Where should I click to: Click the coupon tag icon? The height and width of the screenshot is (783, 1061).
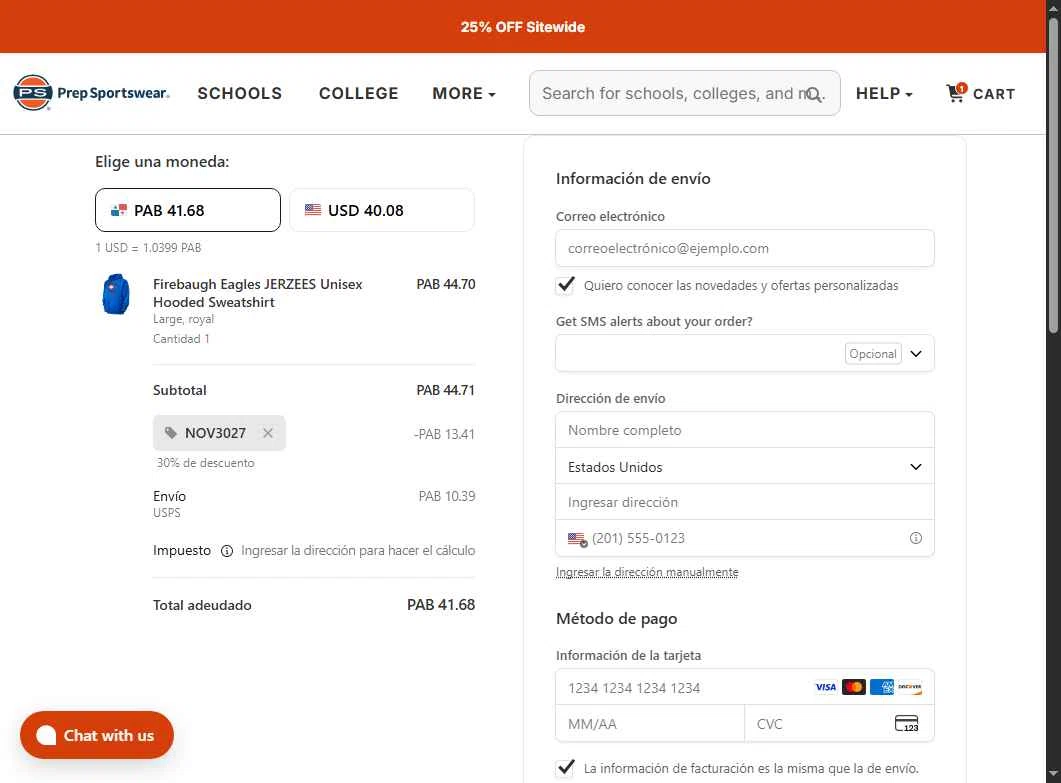[x=171, y=433]
